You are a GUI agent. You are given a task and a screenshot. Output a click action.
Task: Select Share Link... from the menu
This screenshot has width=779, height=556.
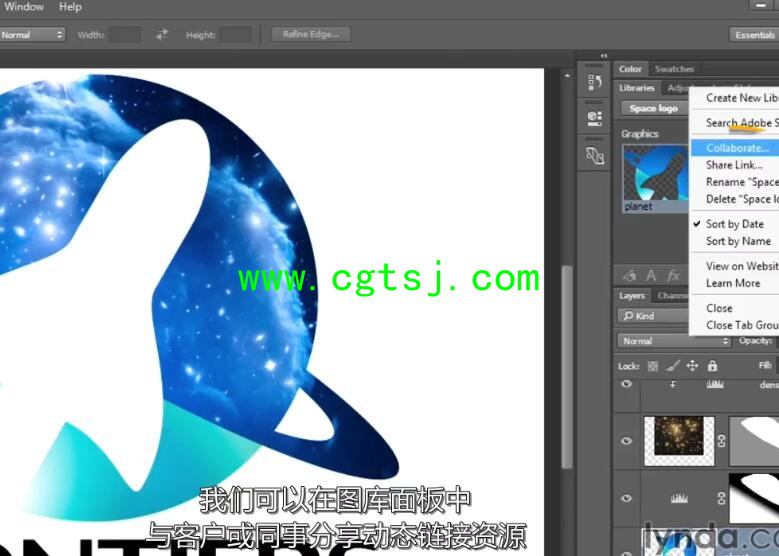735,165
